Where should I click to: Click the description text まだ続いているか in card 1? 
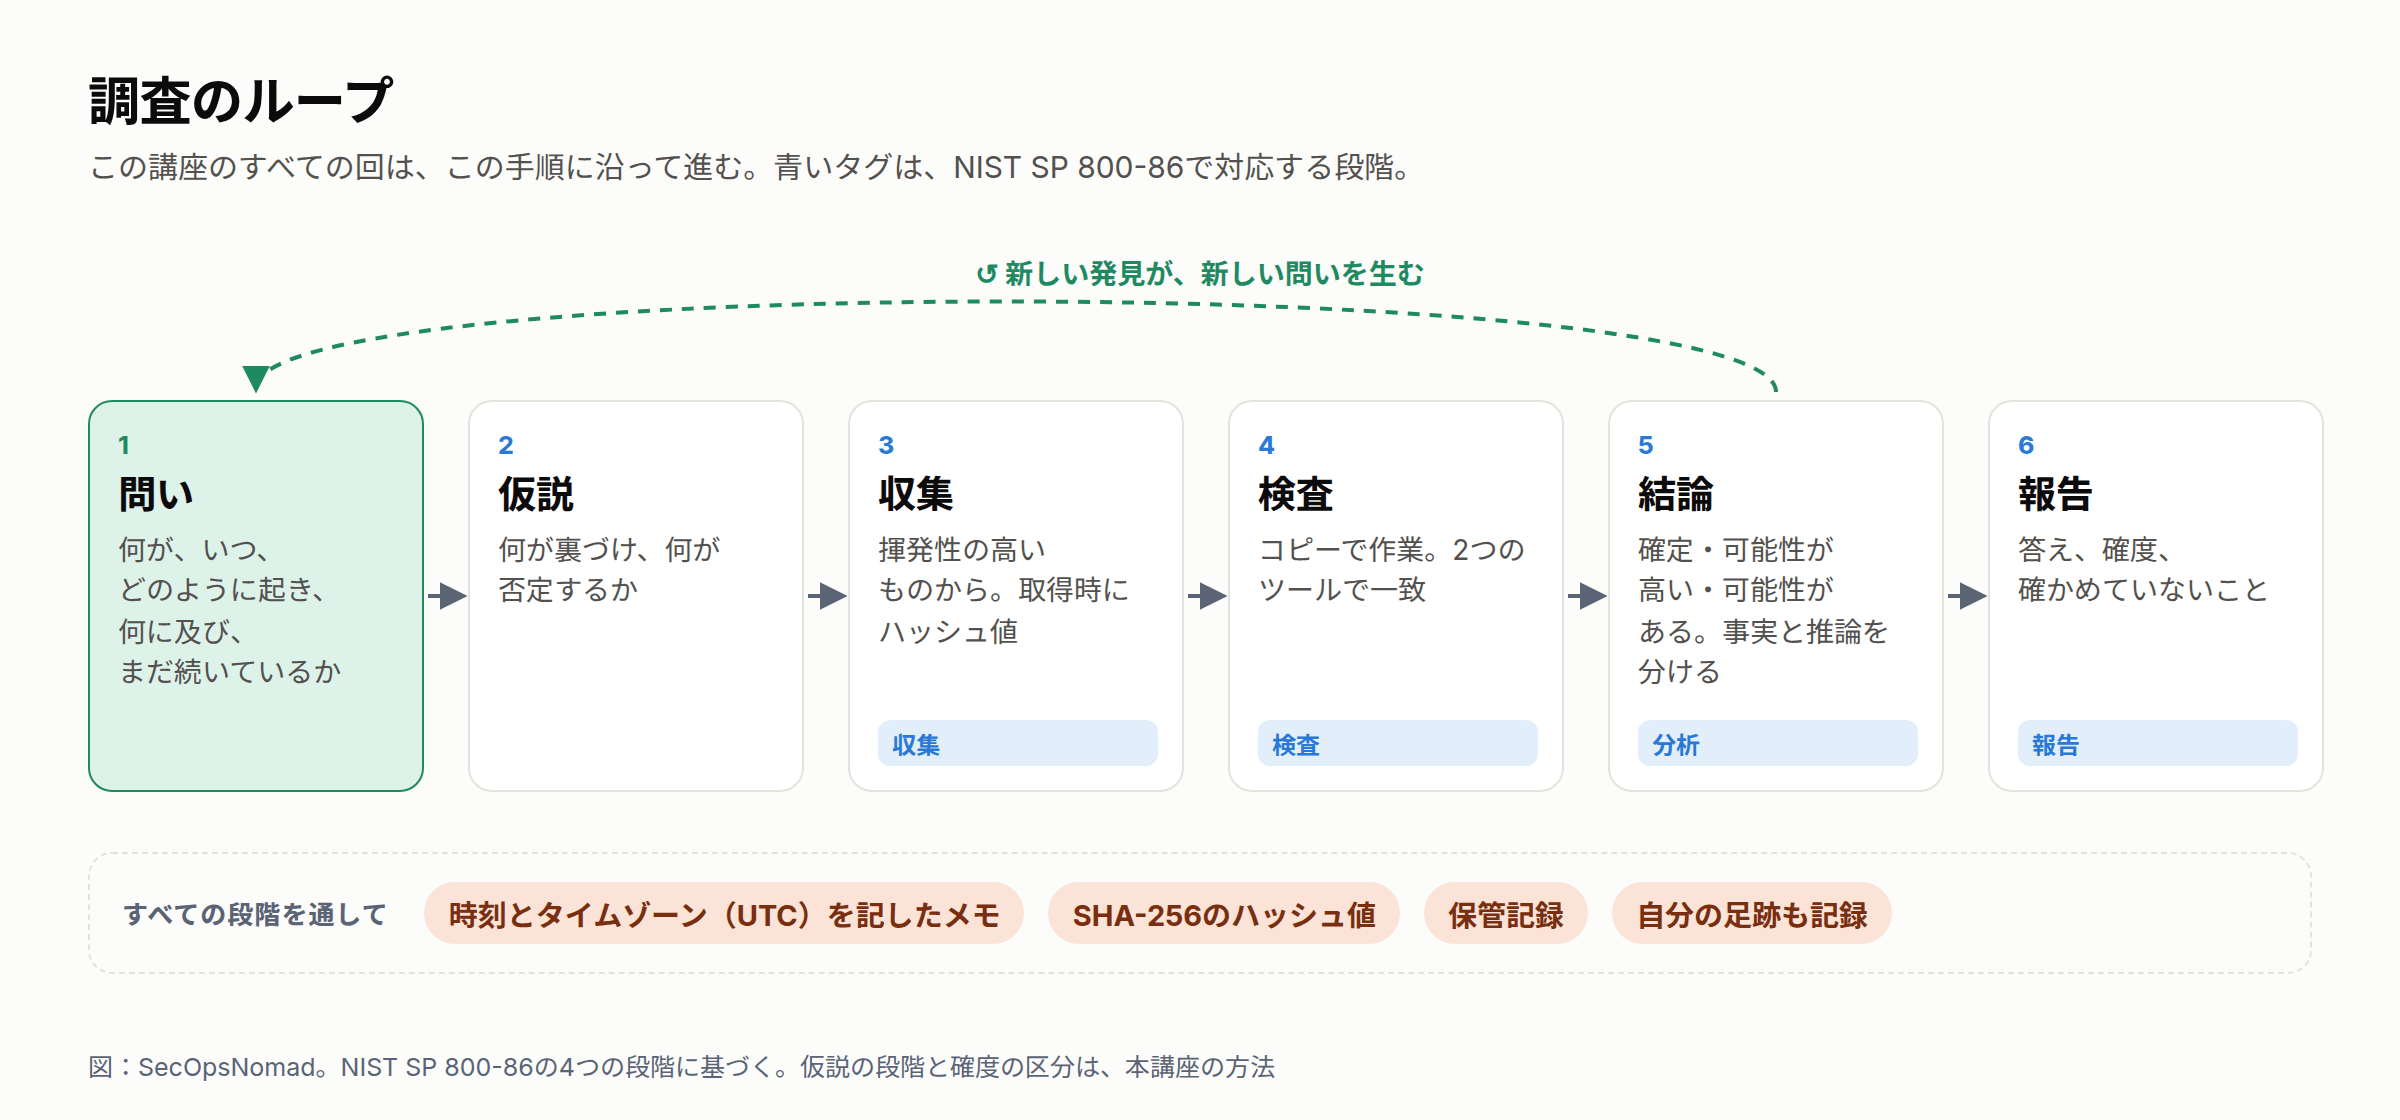[230, 671]
